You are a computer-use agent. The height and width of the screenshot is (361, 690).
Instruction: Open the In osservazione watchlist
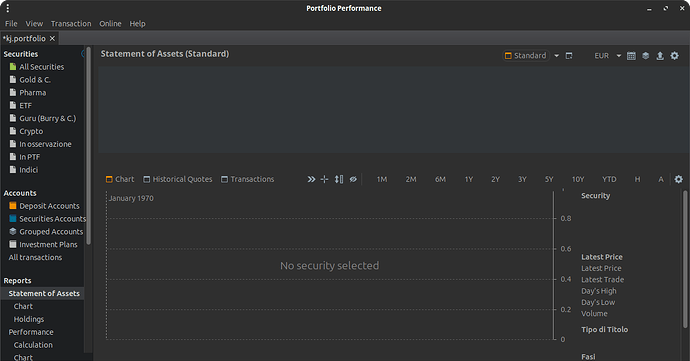coord(45,144)
